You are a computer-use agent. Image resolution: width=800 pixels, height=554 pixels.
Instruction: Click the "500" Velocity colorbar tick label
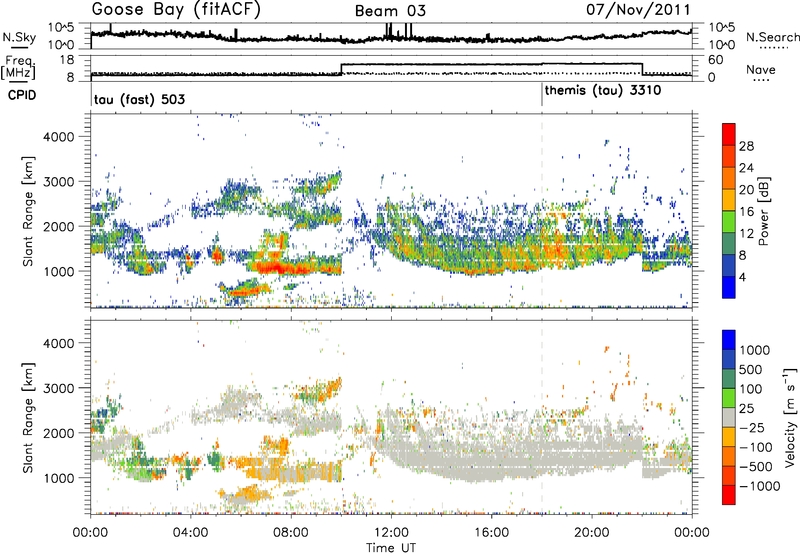pyautogui.click(x=751, y=369)
